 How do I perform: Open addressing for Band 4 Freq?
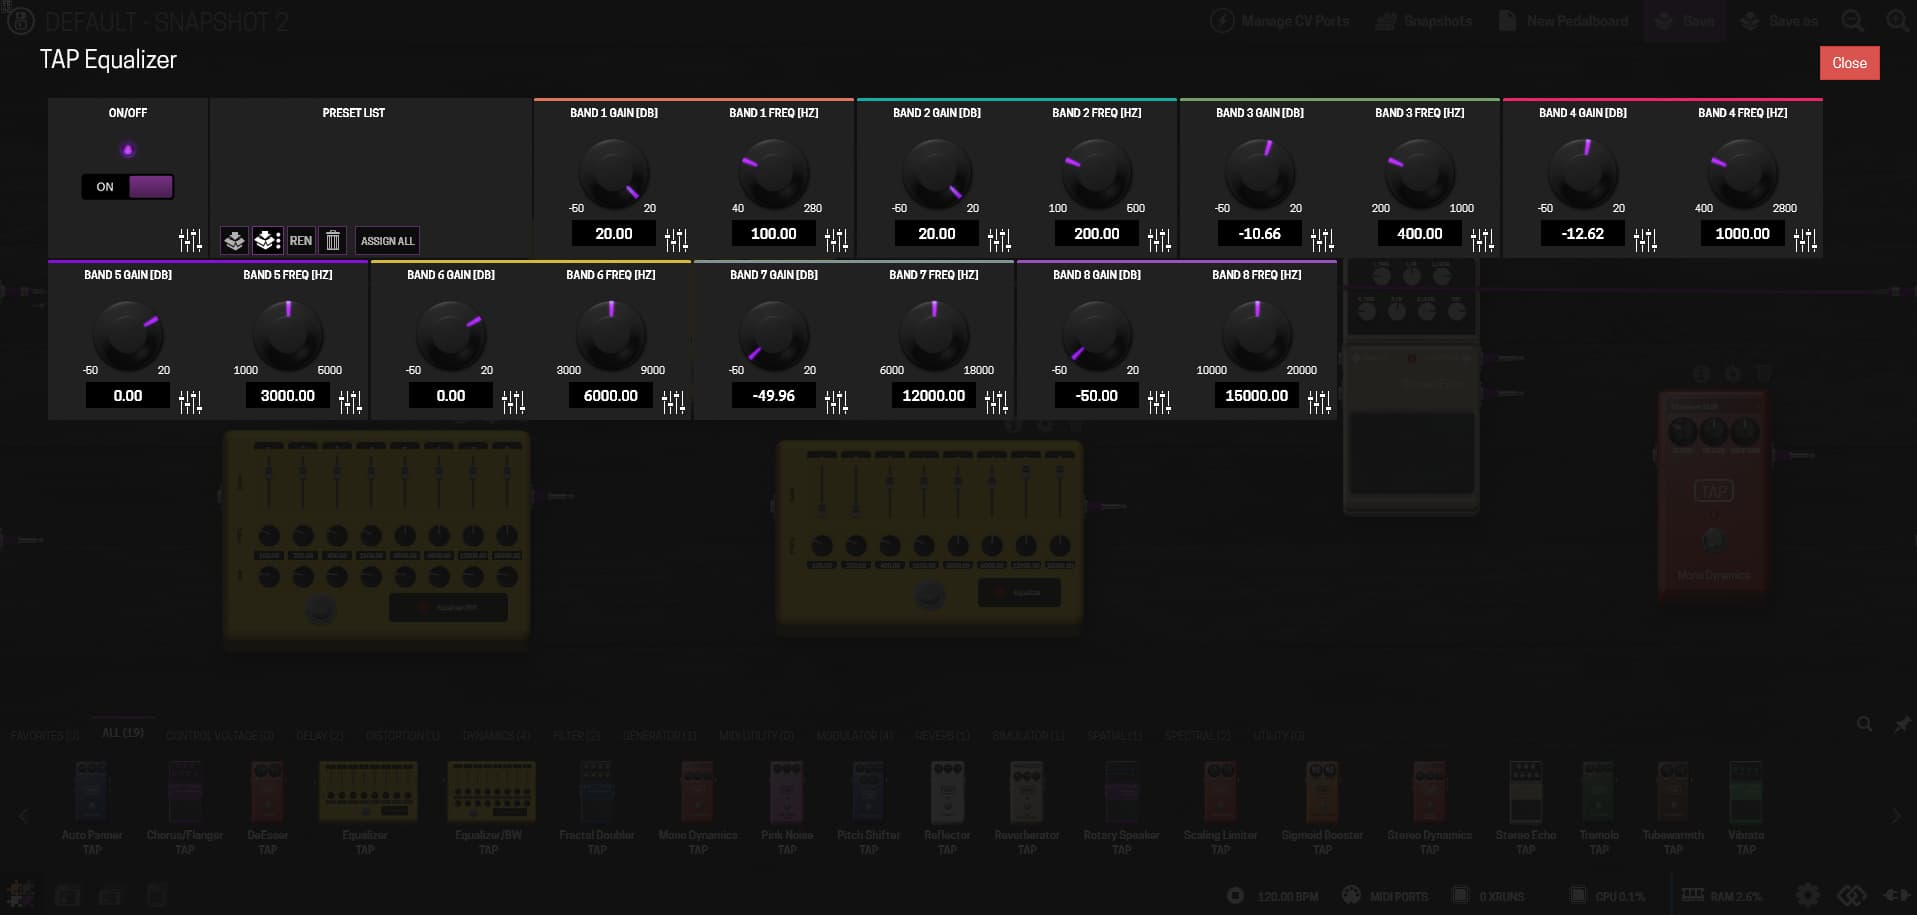pos(1805,240)
